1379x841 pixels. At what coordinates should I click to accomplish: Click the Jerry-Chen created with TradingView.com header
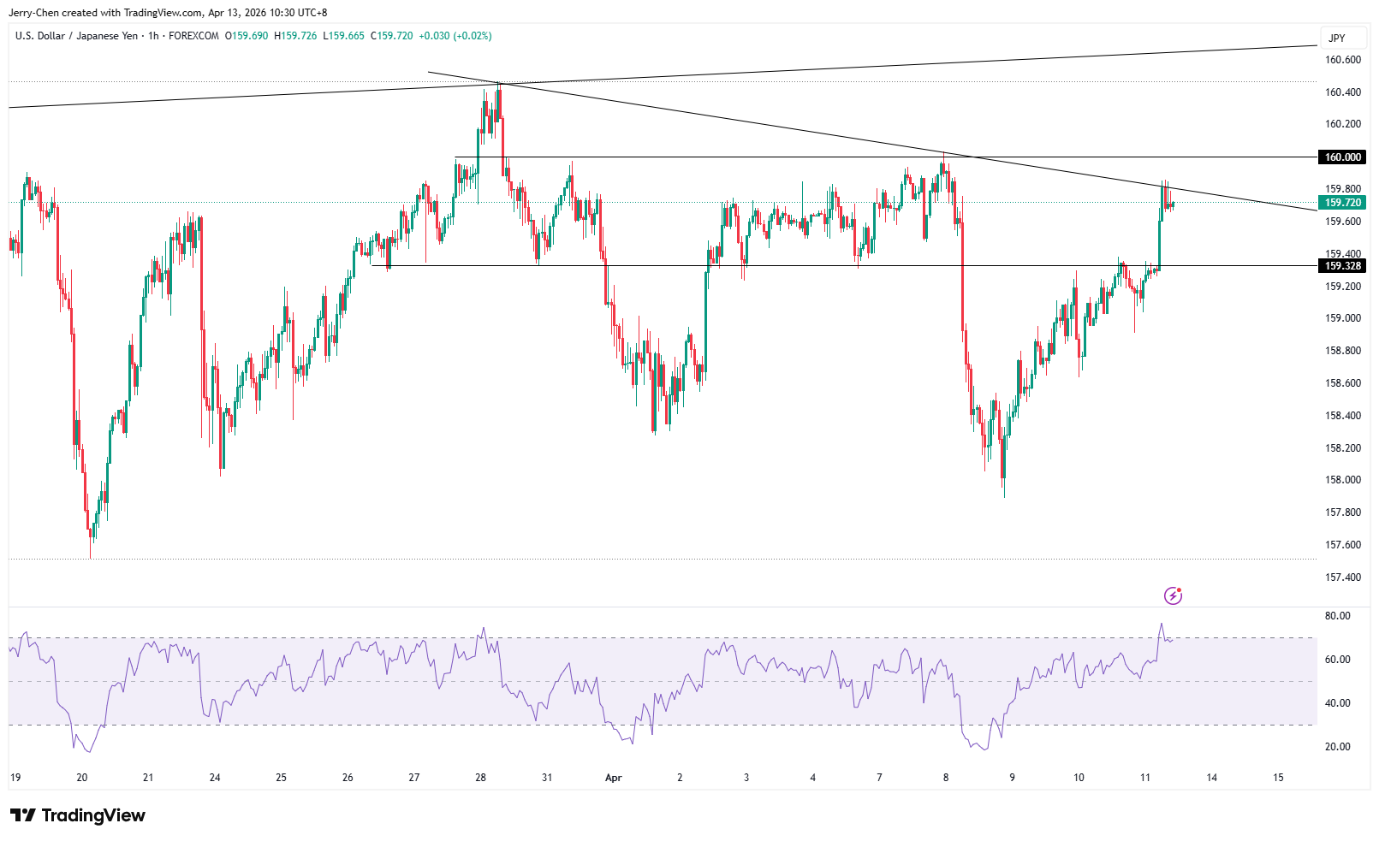tap(170, 12)
